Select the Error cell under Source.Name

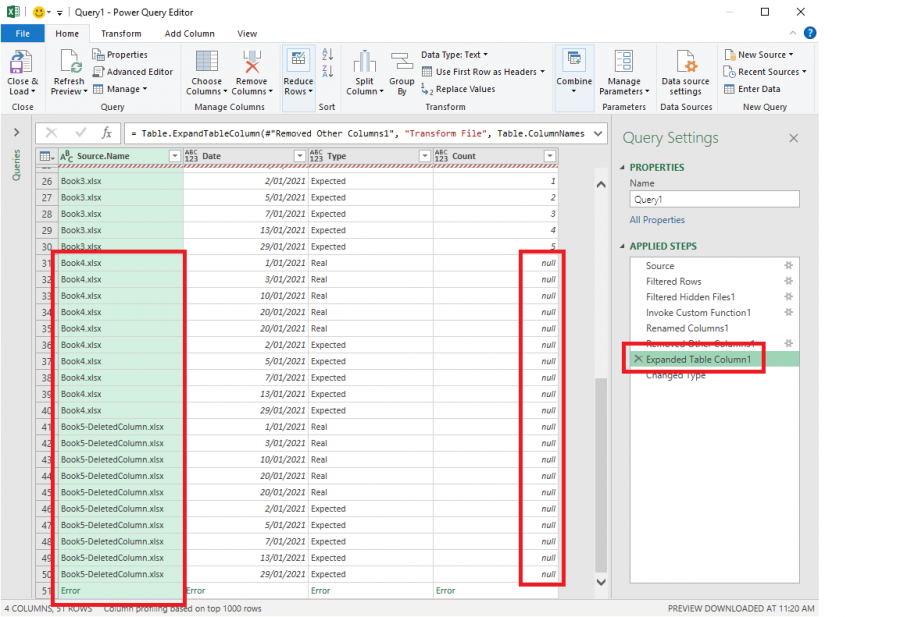pos(121,591)
